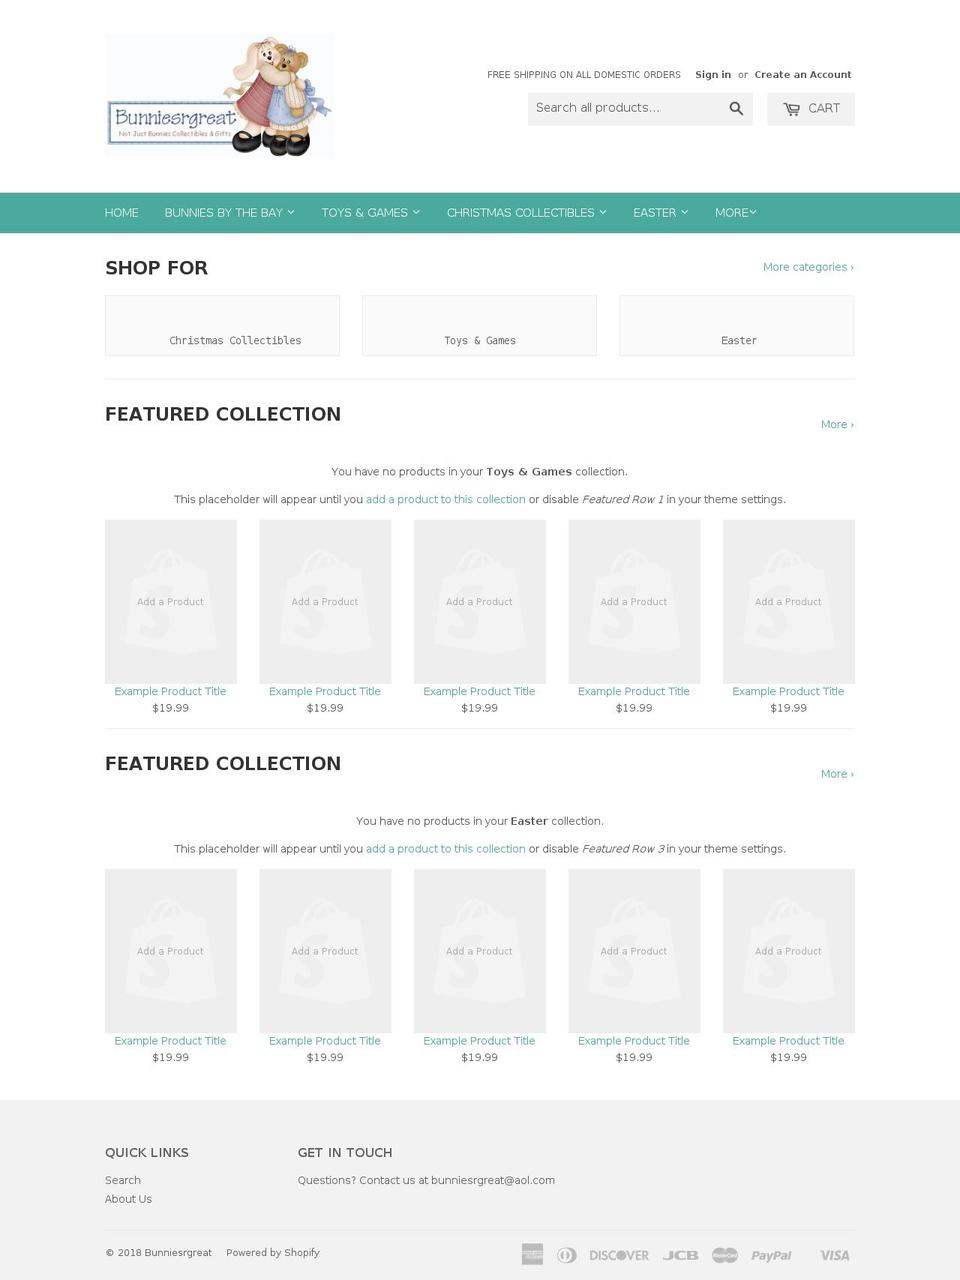Click Powered by Shopify link

coord(273,1253)
